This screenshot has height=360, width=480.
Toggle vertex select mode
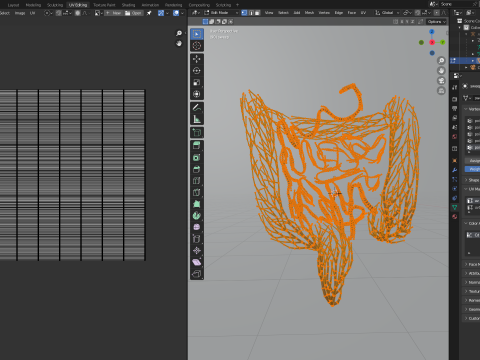coord(244,13)
